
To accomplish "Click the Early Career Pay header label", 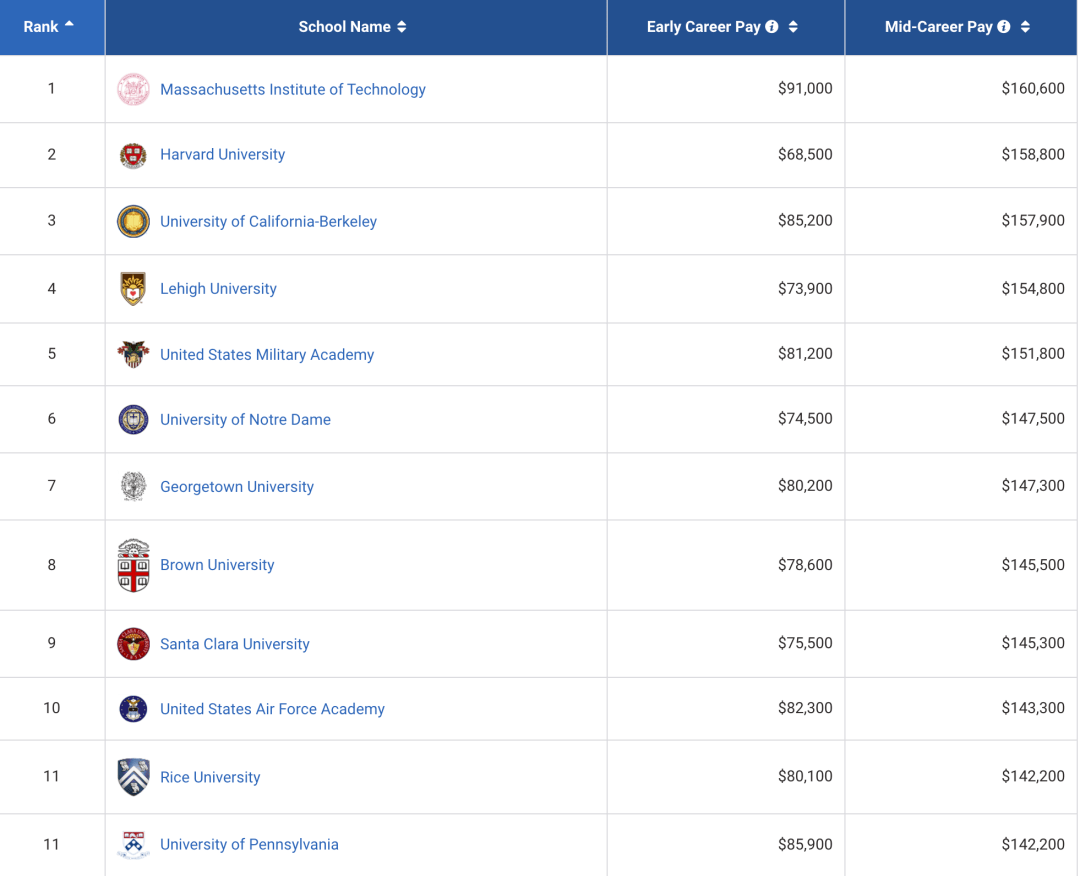I will tap(703, 27).
